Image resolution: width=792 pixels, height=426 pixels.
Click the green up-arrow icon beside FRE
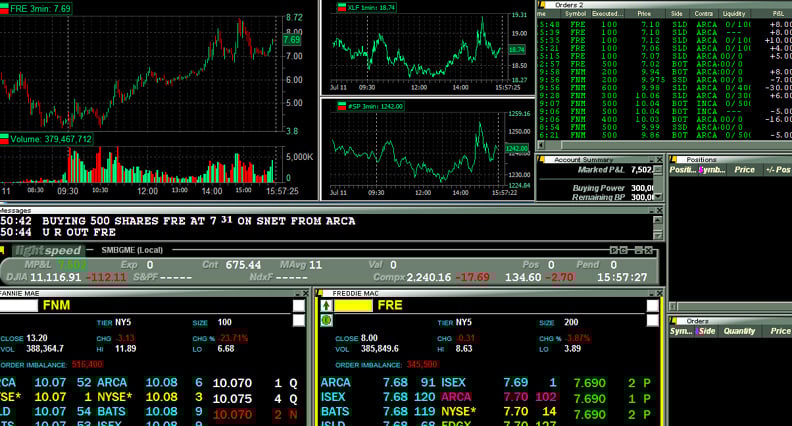326,305
